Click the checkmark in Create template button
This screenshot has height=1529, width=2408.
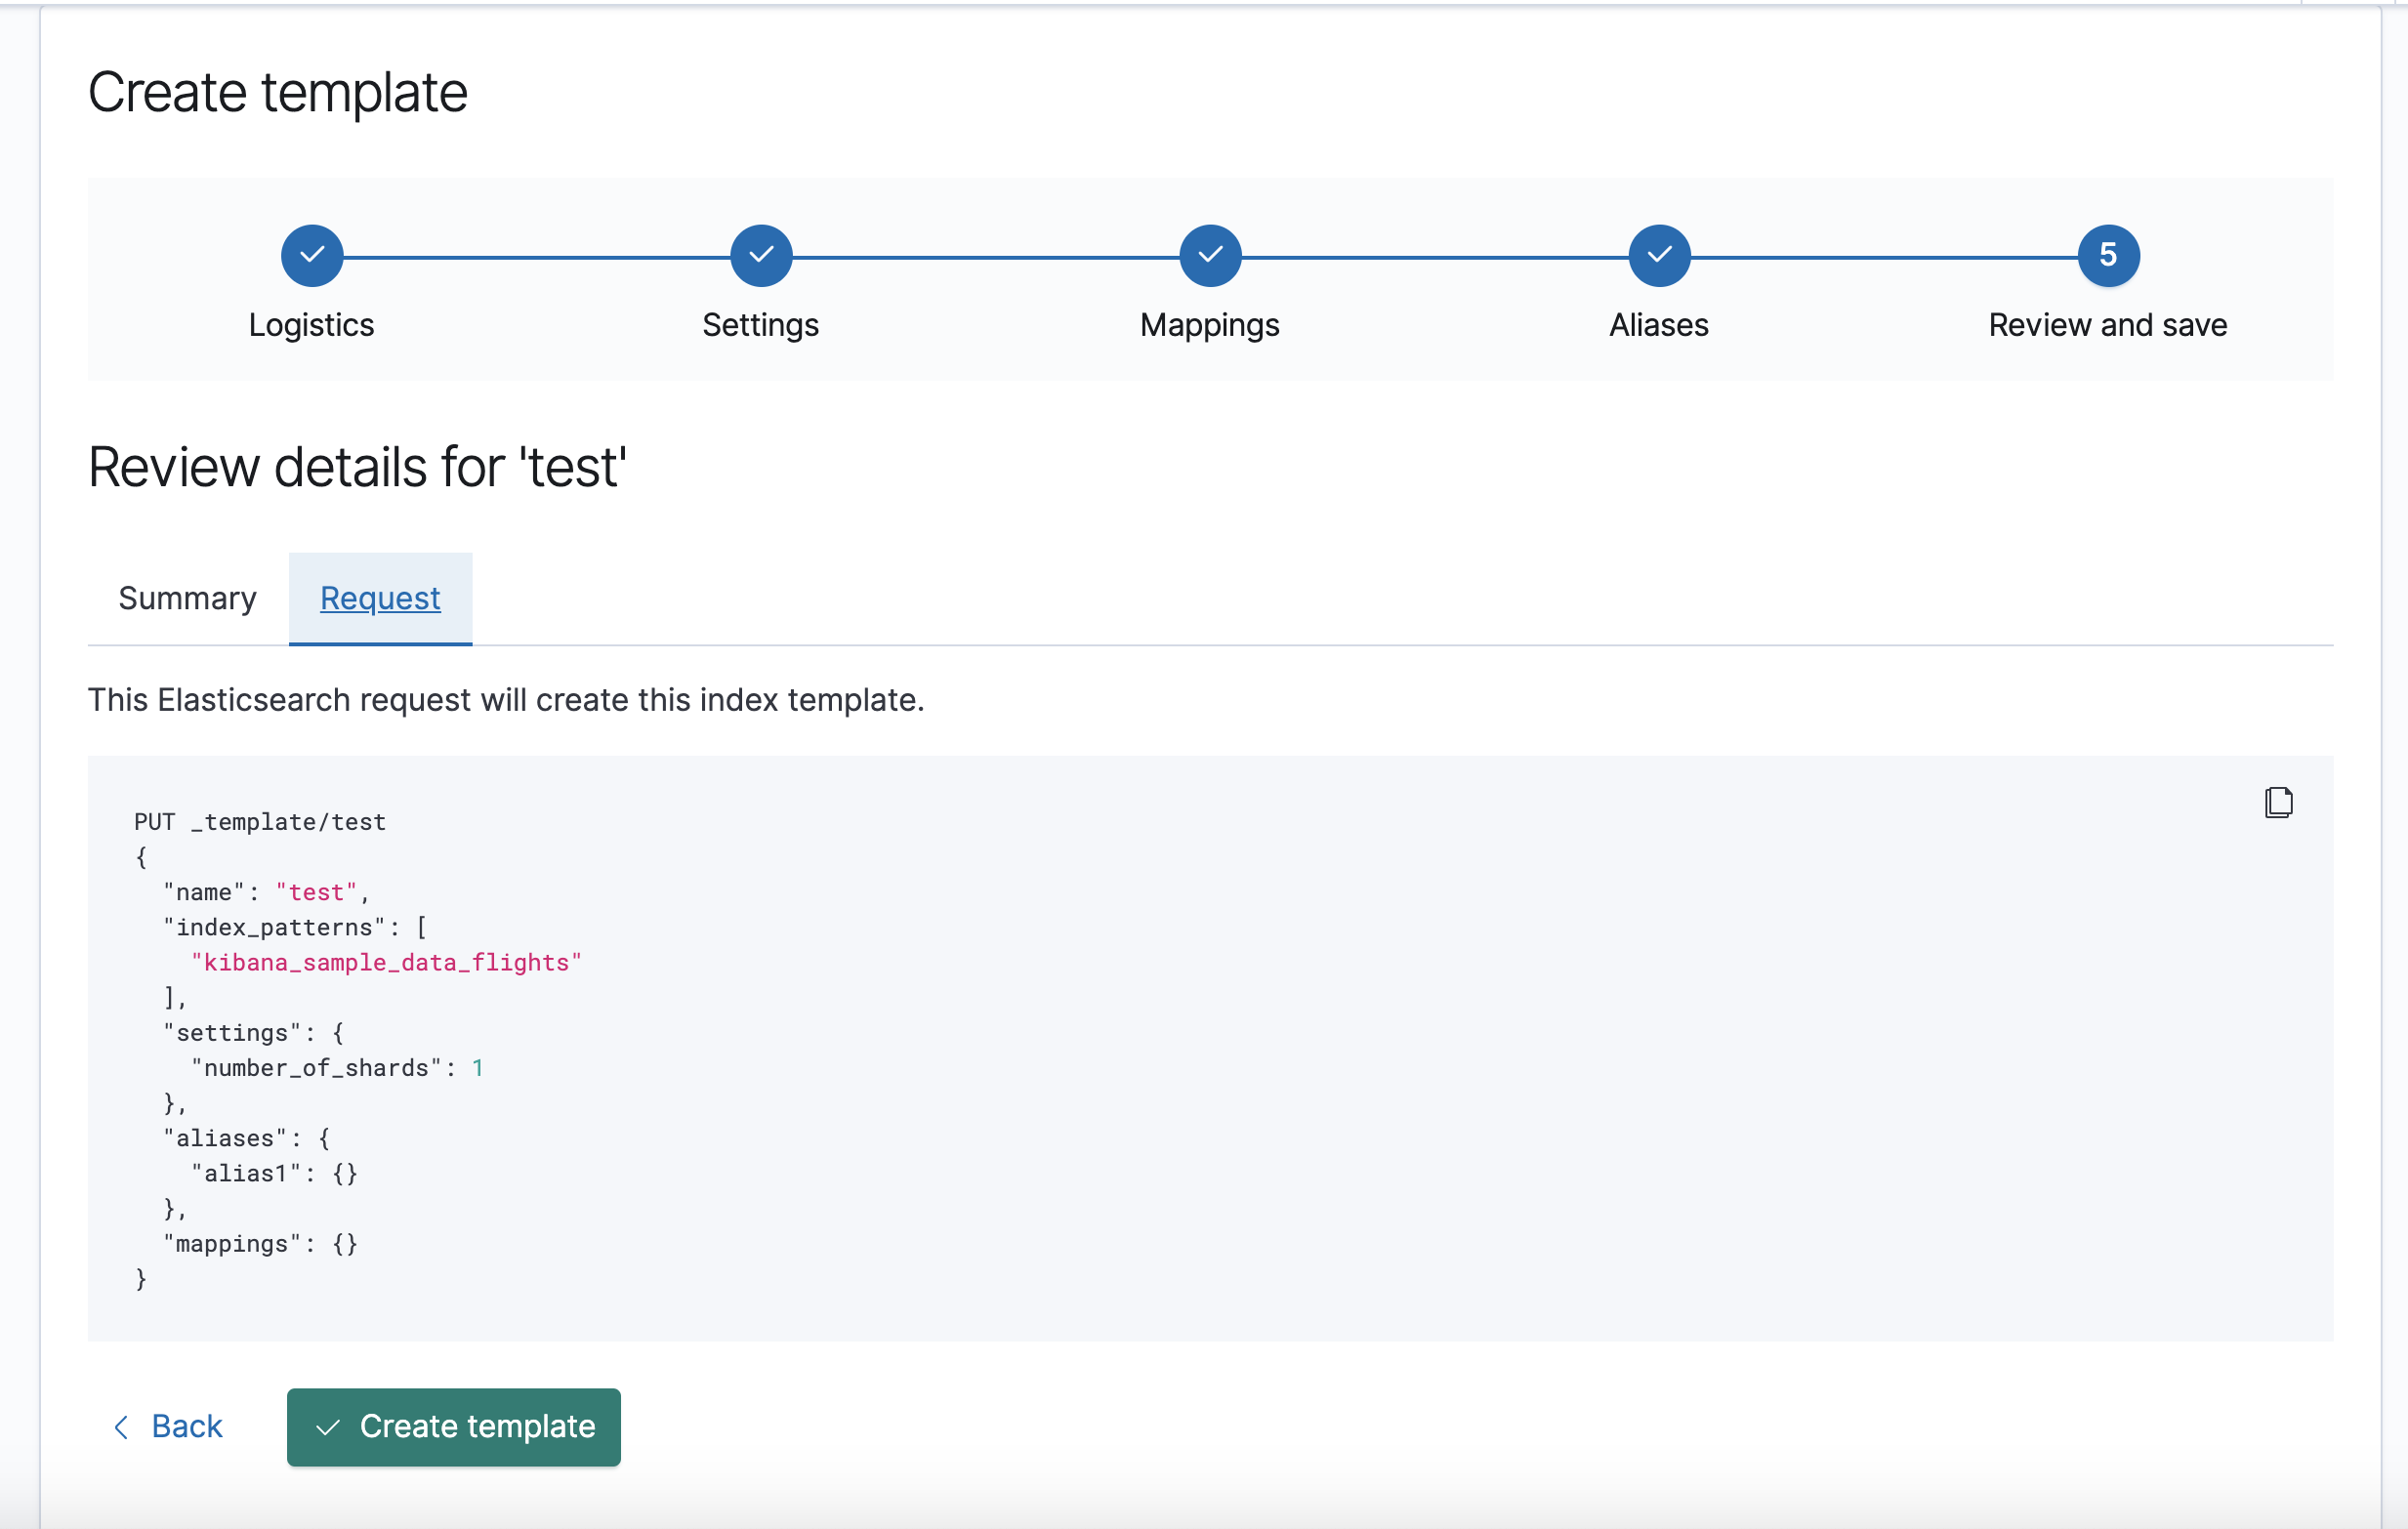click(x=328, y=1427)
